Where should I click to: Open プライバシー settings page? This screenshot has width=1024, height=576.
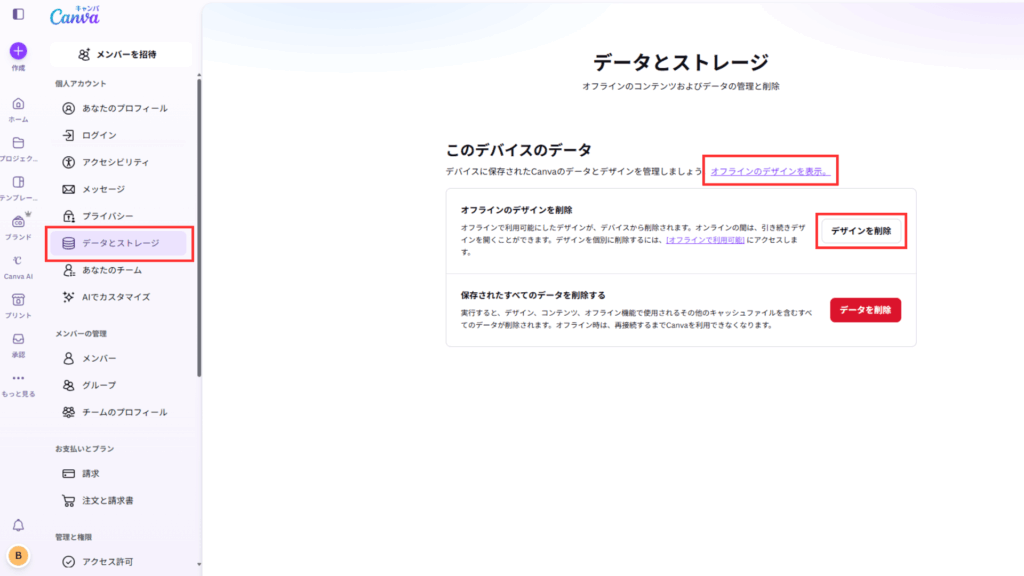click(x=107, y=216)
